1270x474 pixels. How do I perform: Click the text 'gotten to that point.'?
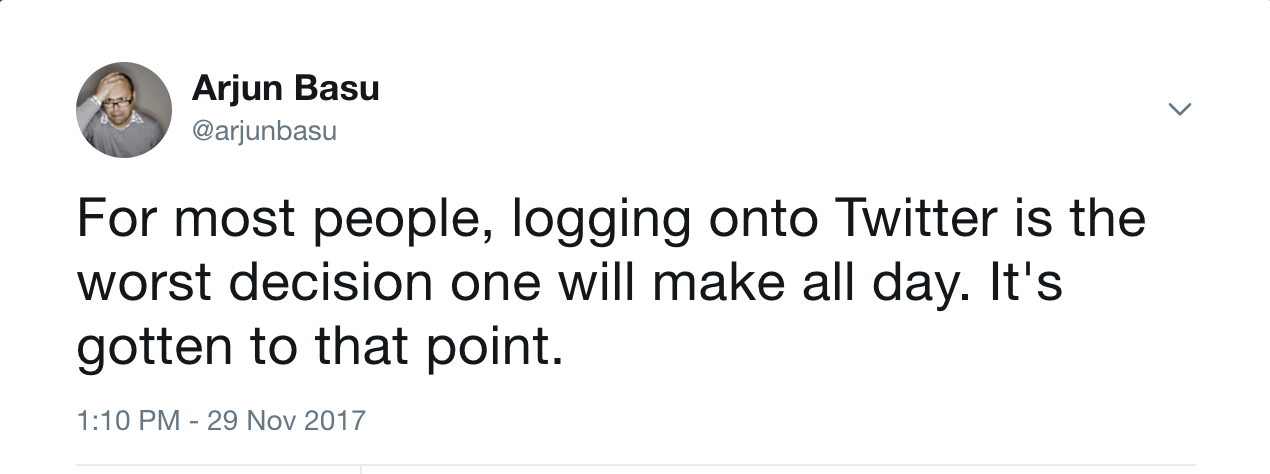(x=313, y=349)
